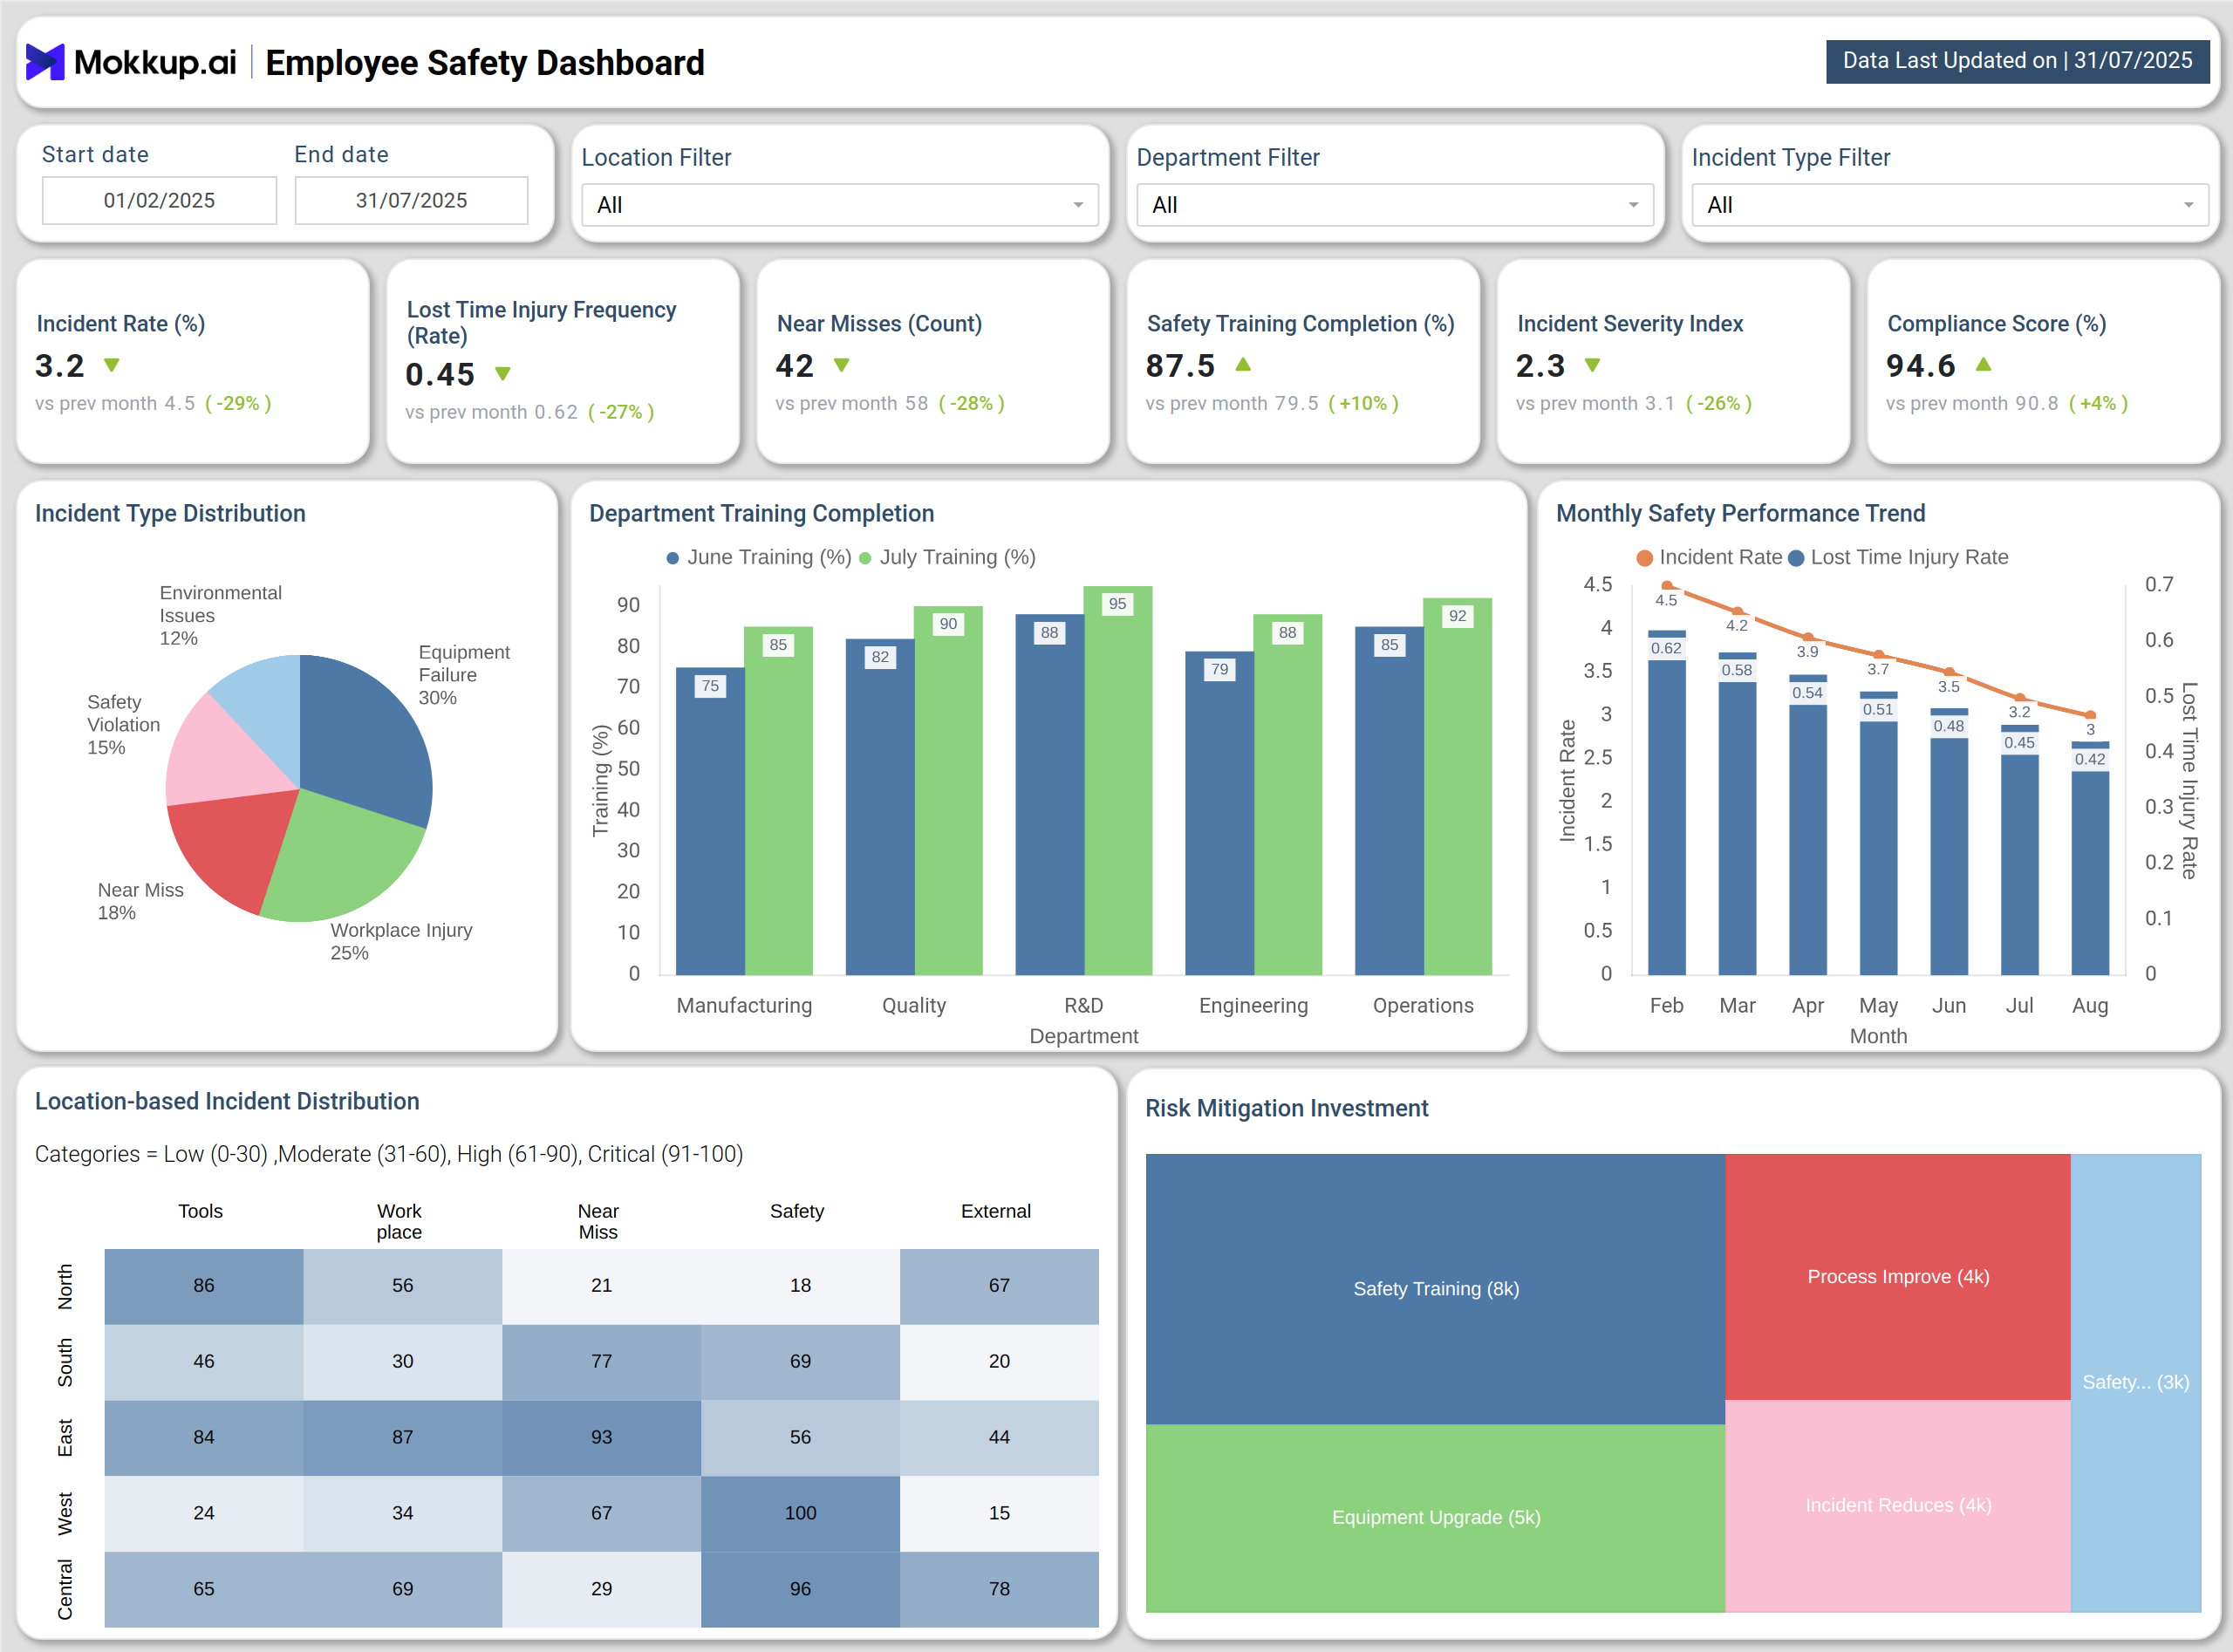The image size is (2233, 1652).
Task: Click the Aug bar in trend chart
Action: click(2090, 858)
